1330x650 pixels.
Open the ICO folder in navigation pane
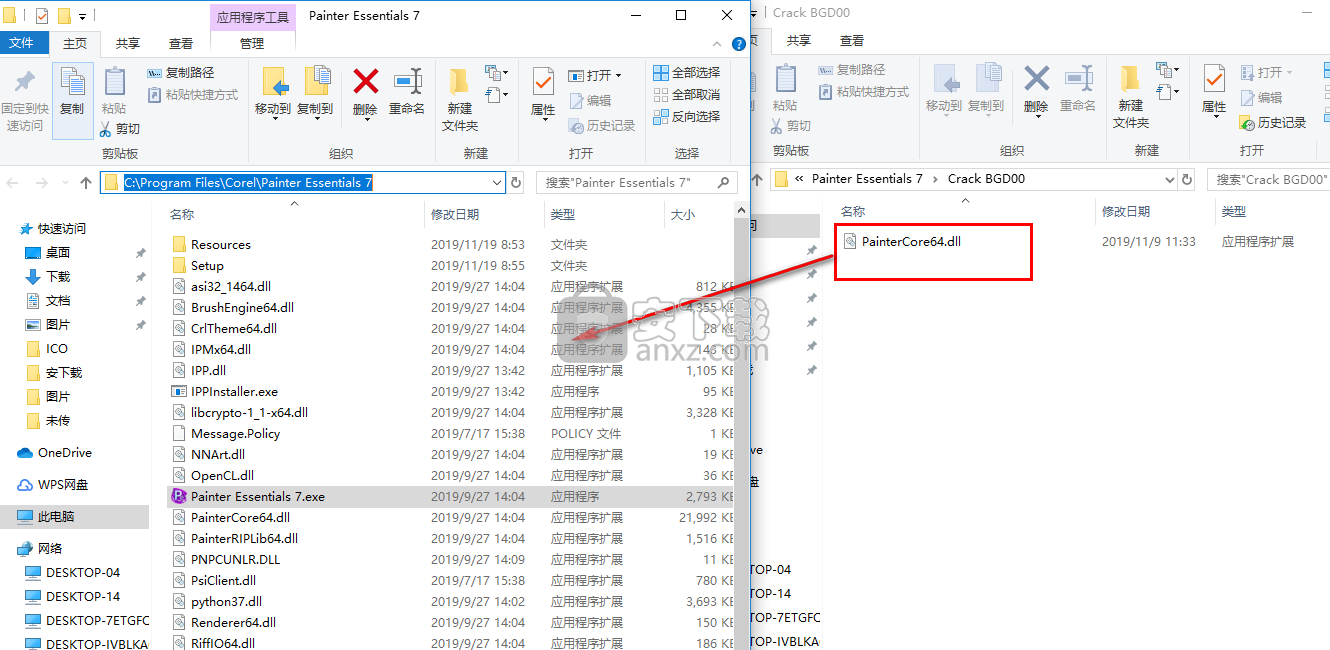click(x=56, y=349)
